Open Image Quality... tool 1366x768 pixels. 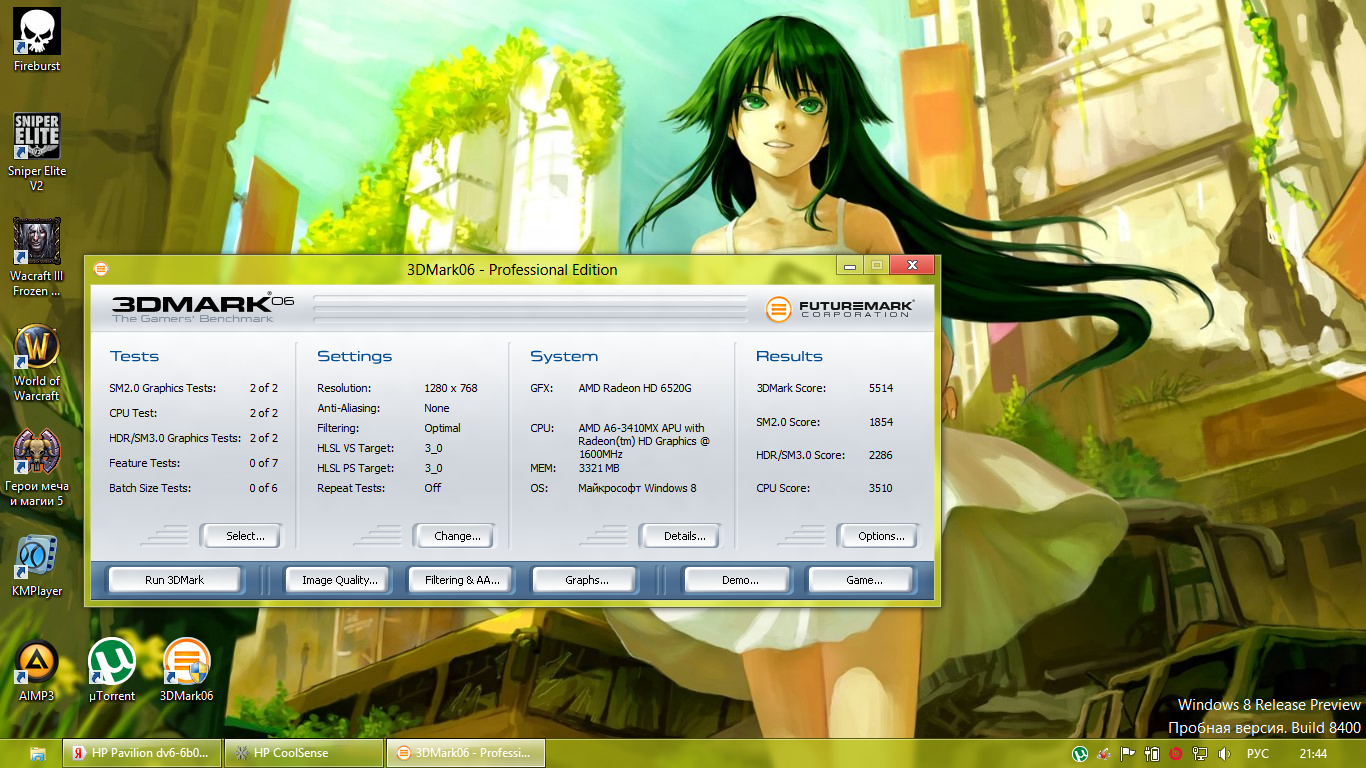click(x=340, y=580)
